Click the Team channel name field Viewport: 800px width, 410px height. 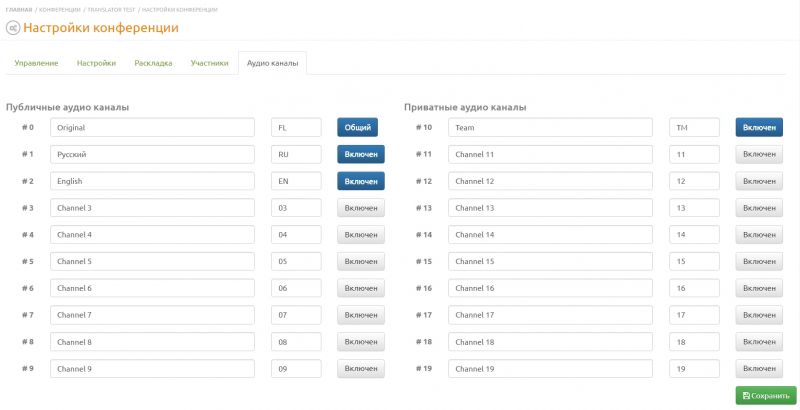[x=551, y=127]
